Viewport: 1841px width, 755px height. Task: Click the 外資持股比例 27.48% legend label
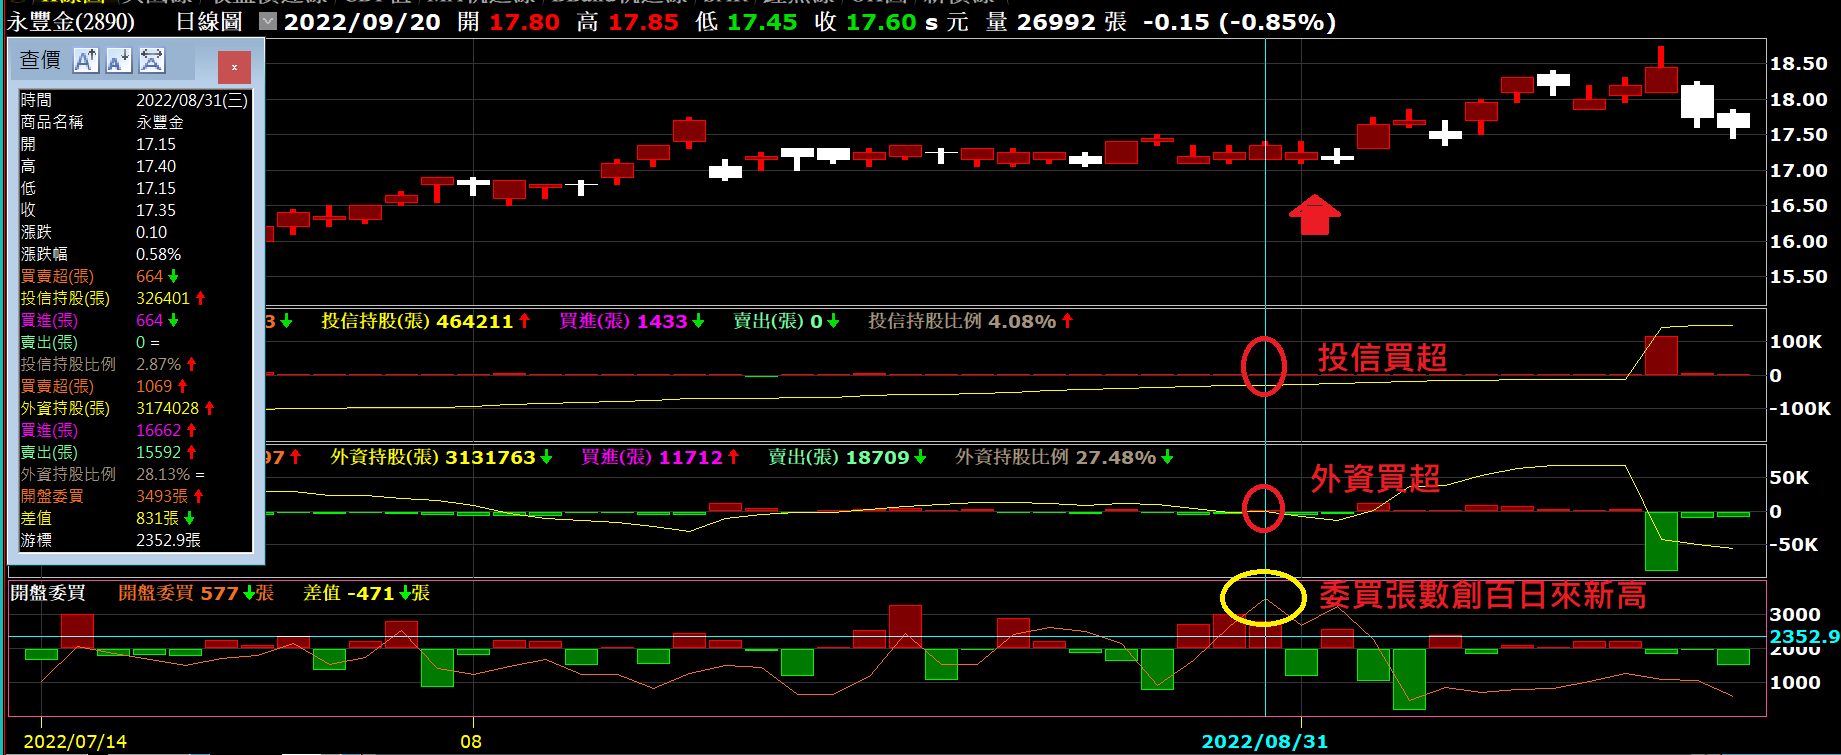tap(1055, 457)
